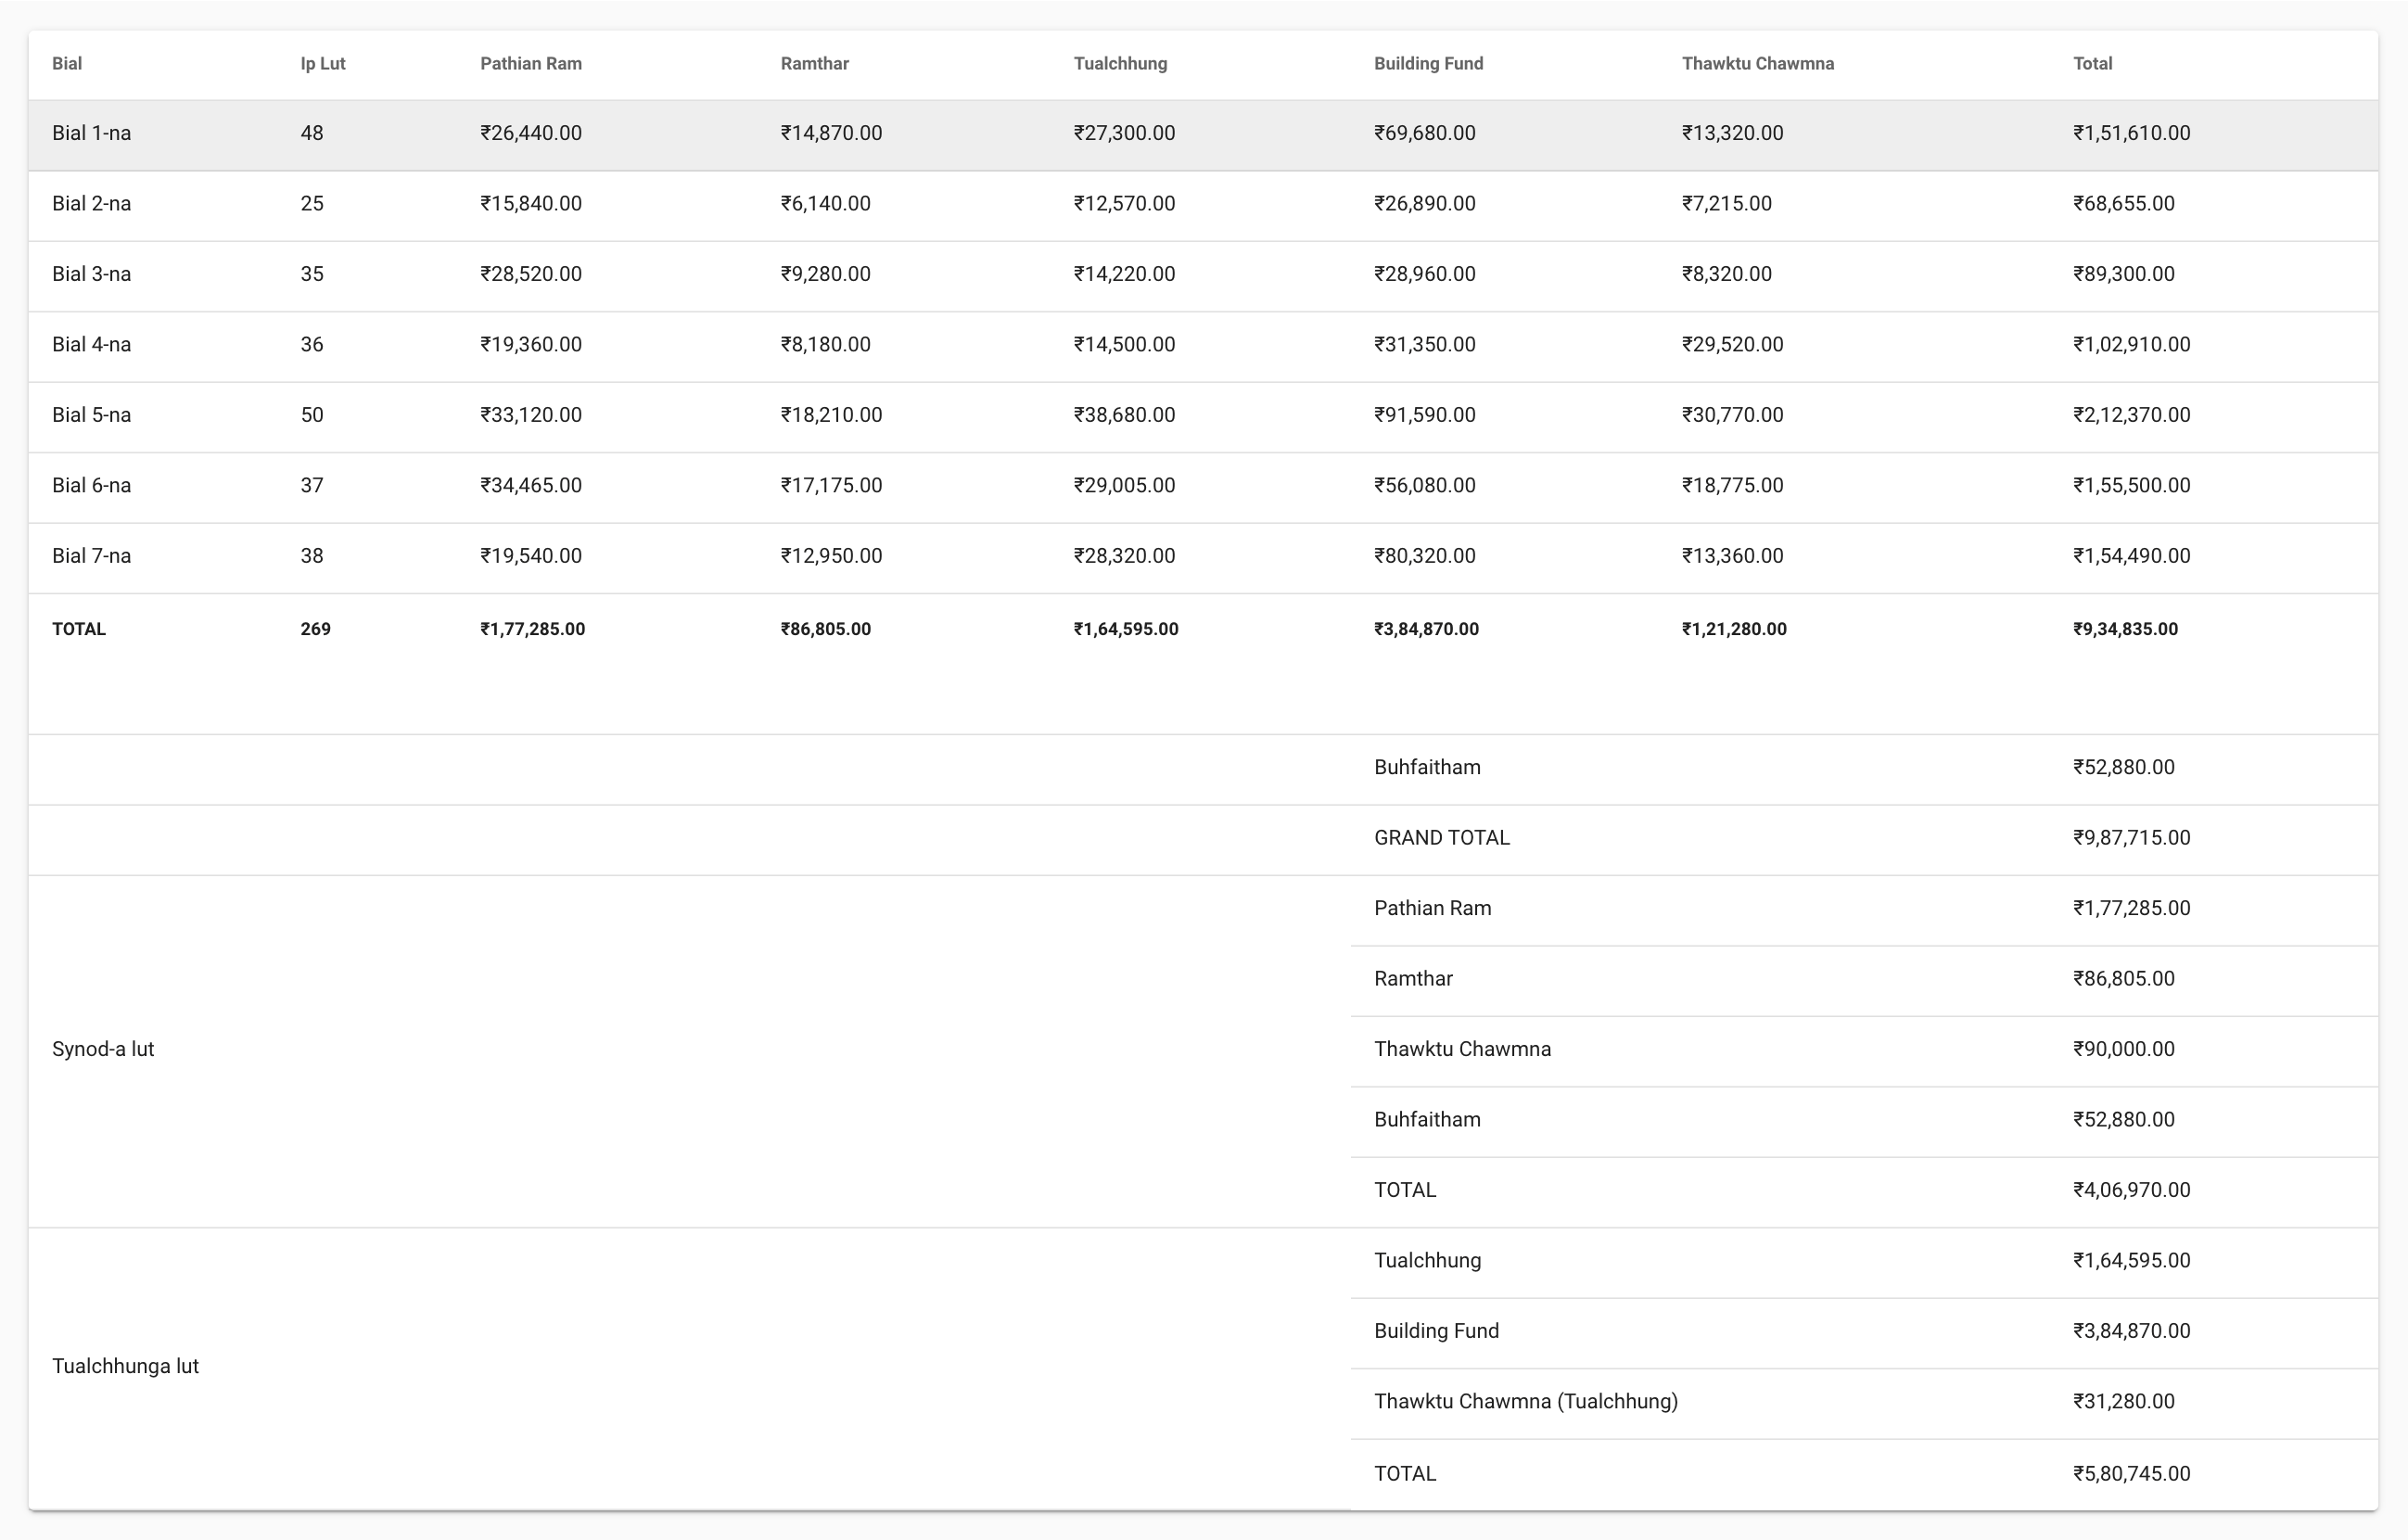Select the Bial 1-na row

[91, 134]
